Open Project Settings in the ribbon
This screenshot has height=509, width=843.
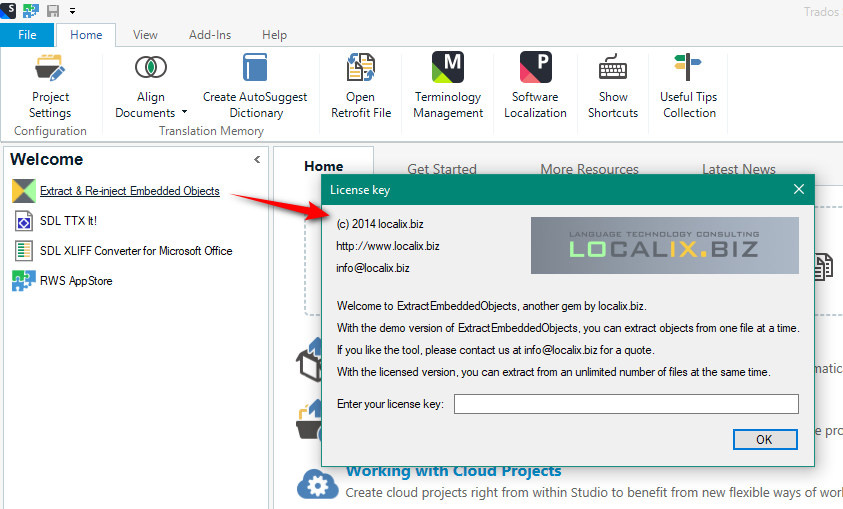tap(50, 86)
